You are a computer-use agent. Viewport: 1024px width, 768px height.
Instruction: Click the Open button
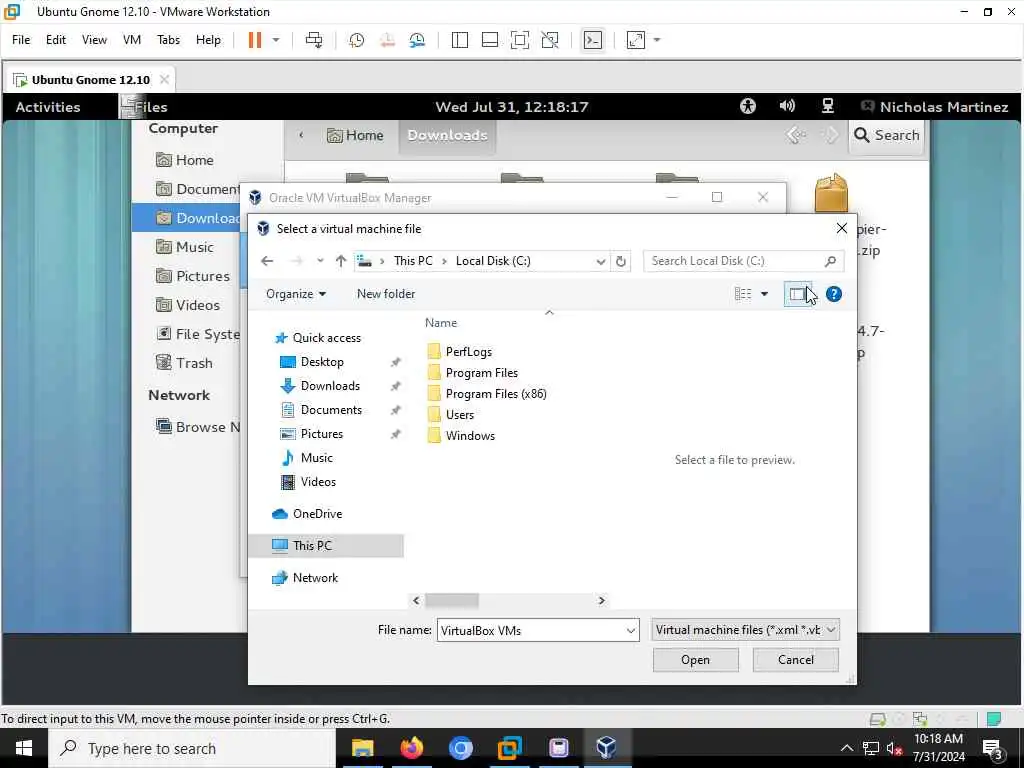pos(696,660)
